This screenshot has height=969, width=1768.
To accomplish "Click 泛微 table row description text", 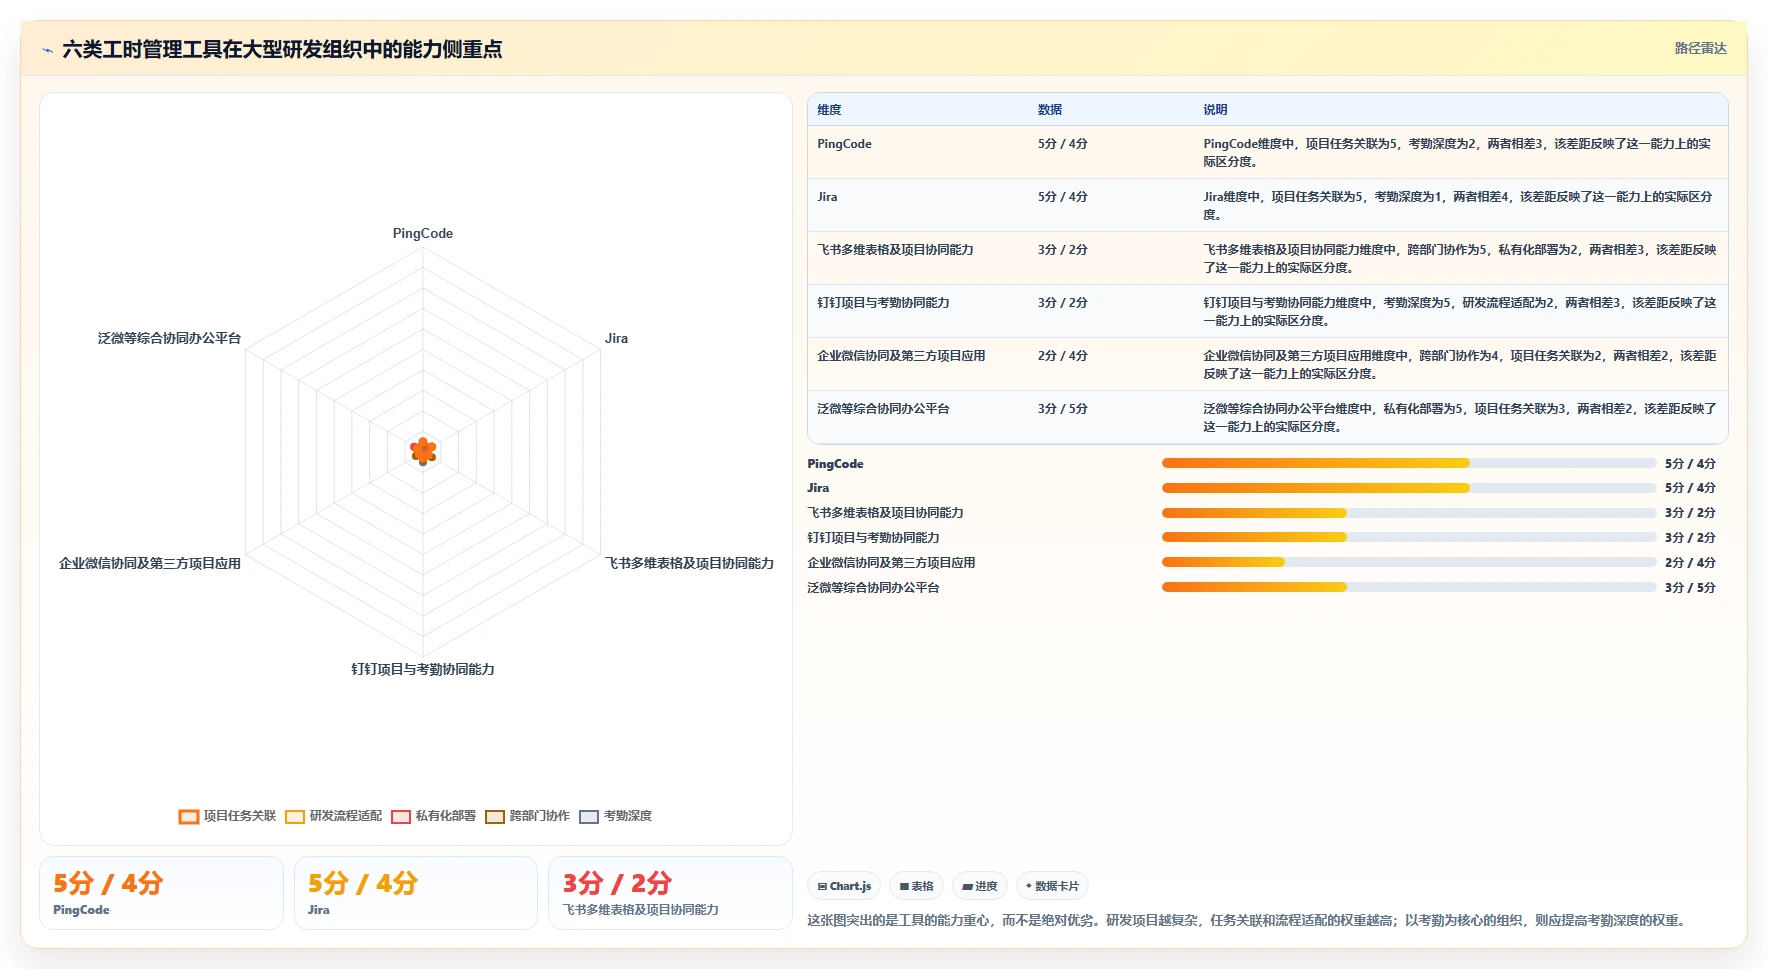I will pos(1459,417).
